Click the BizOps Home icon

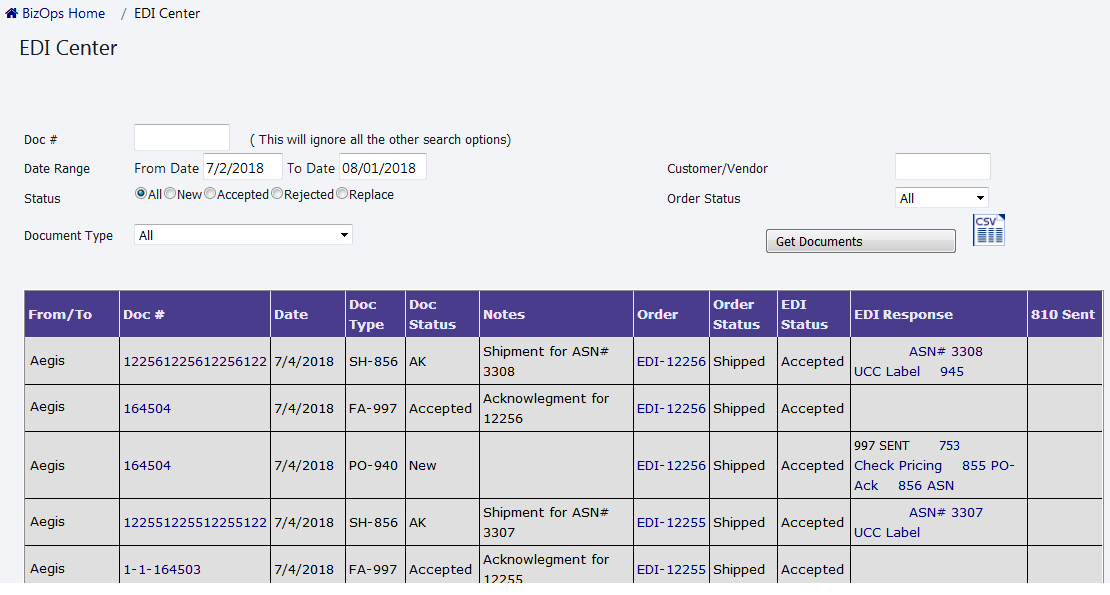[x=12, y=14]
